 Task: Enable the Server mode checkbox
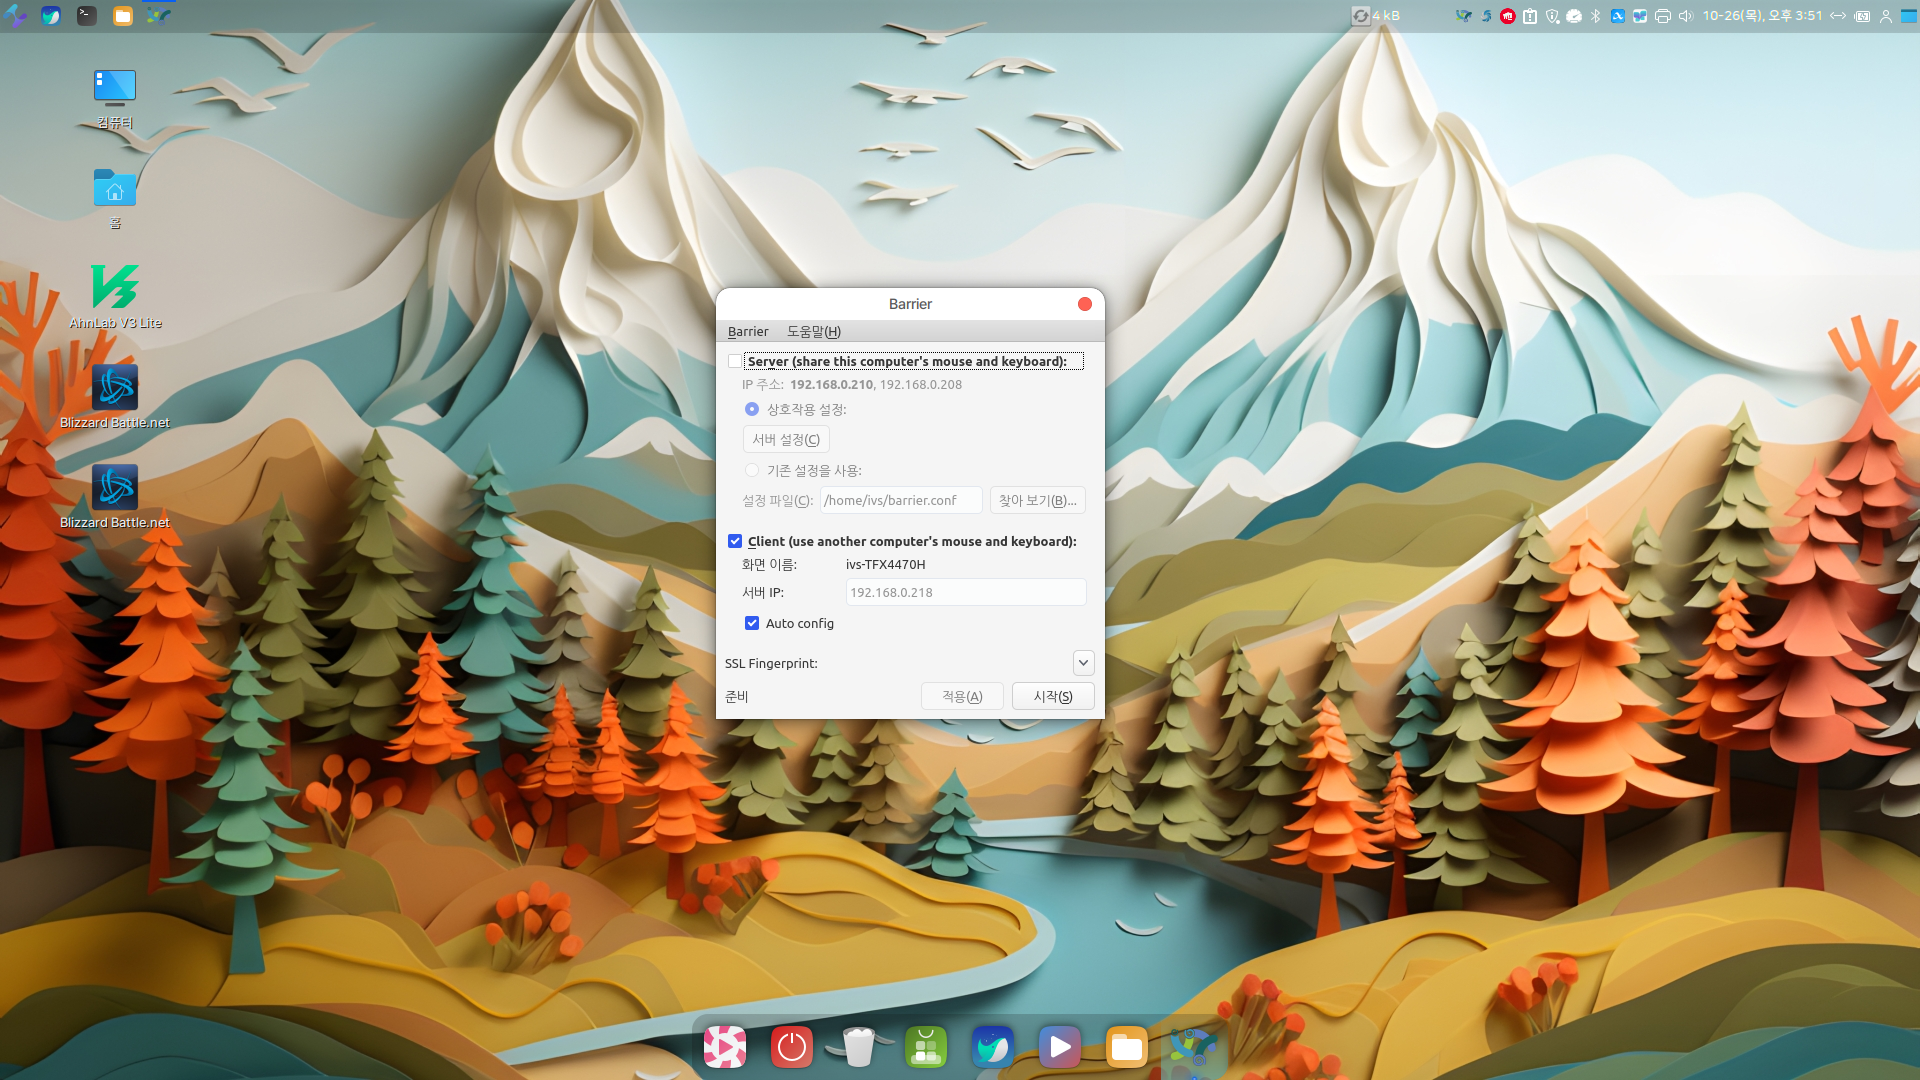(735, 361)
